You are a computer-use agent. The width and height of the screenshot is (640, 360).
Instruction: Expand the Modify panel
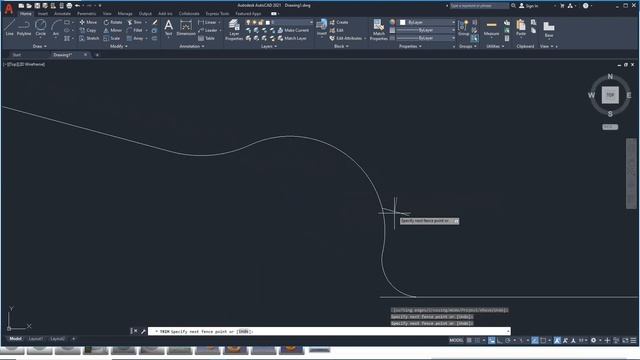point(119,46)
